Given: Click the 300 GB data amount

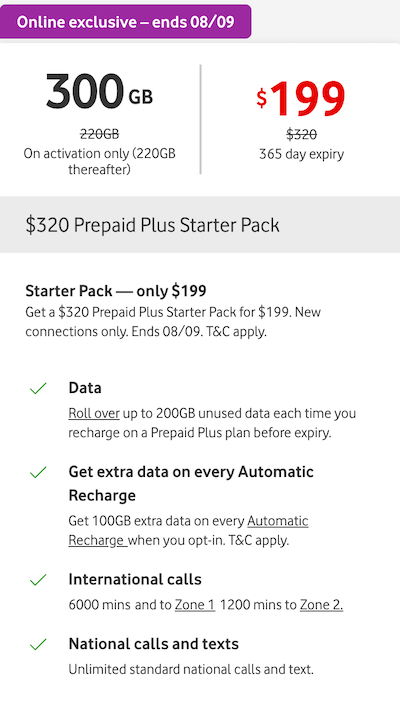Looking at the screenshot, I should [99, 91].
